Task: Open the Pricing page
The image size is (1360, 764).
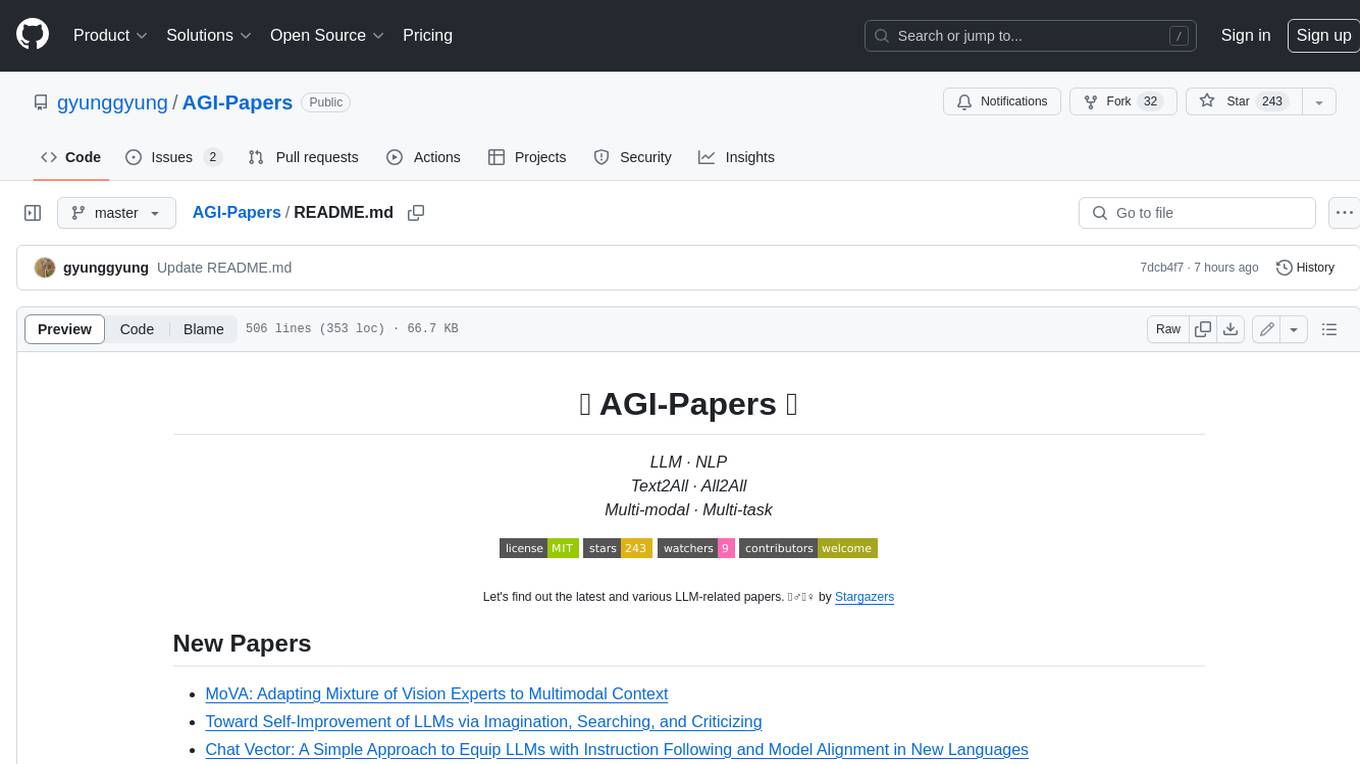Action: [427, 35]
